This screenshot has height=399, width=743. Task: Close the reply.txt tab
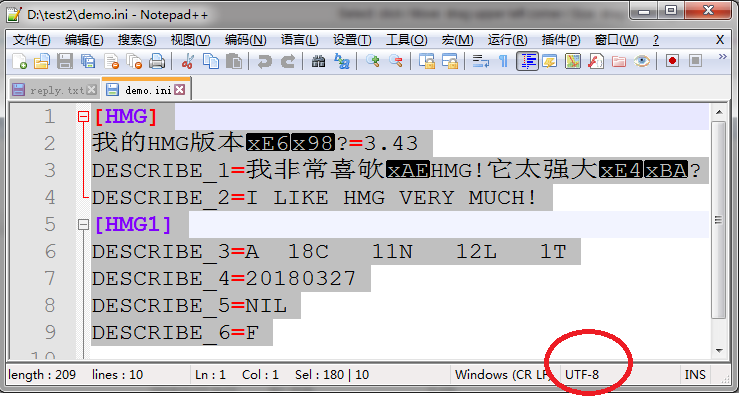[x=91, y=90]
